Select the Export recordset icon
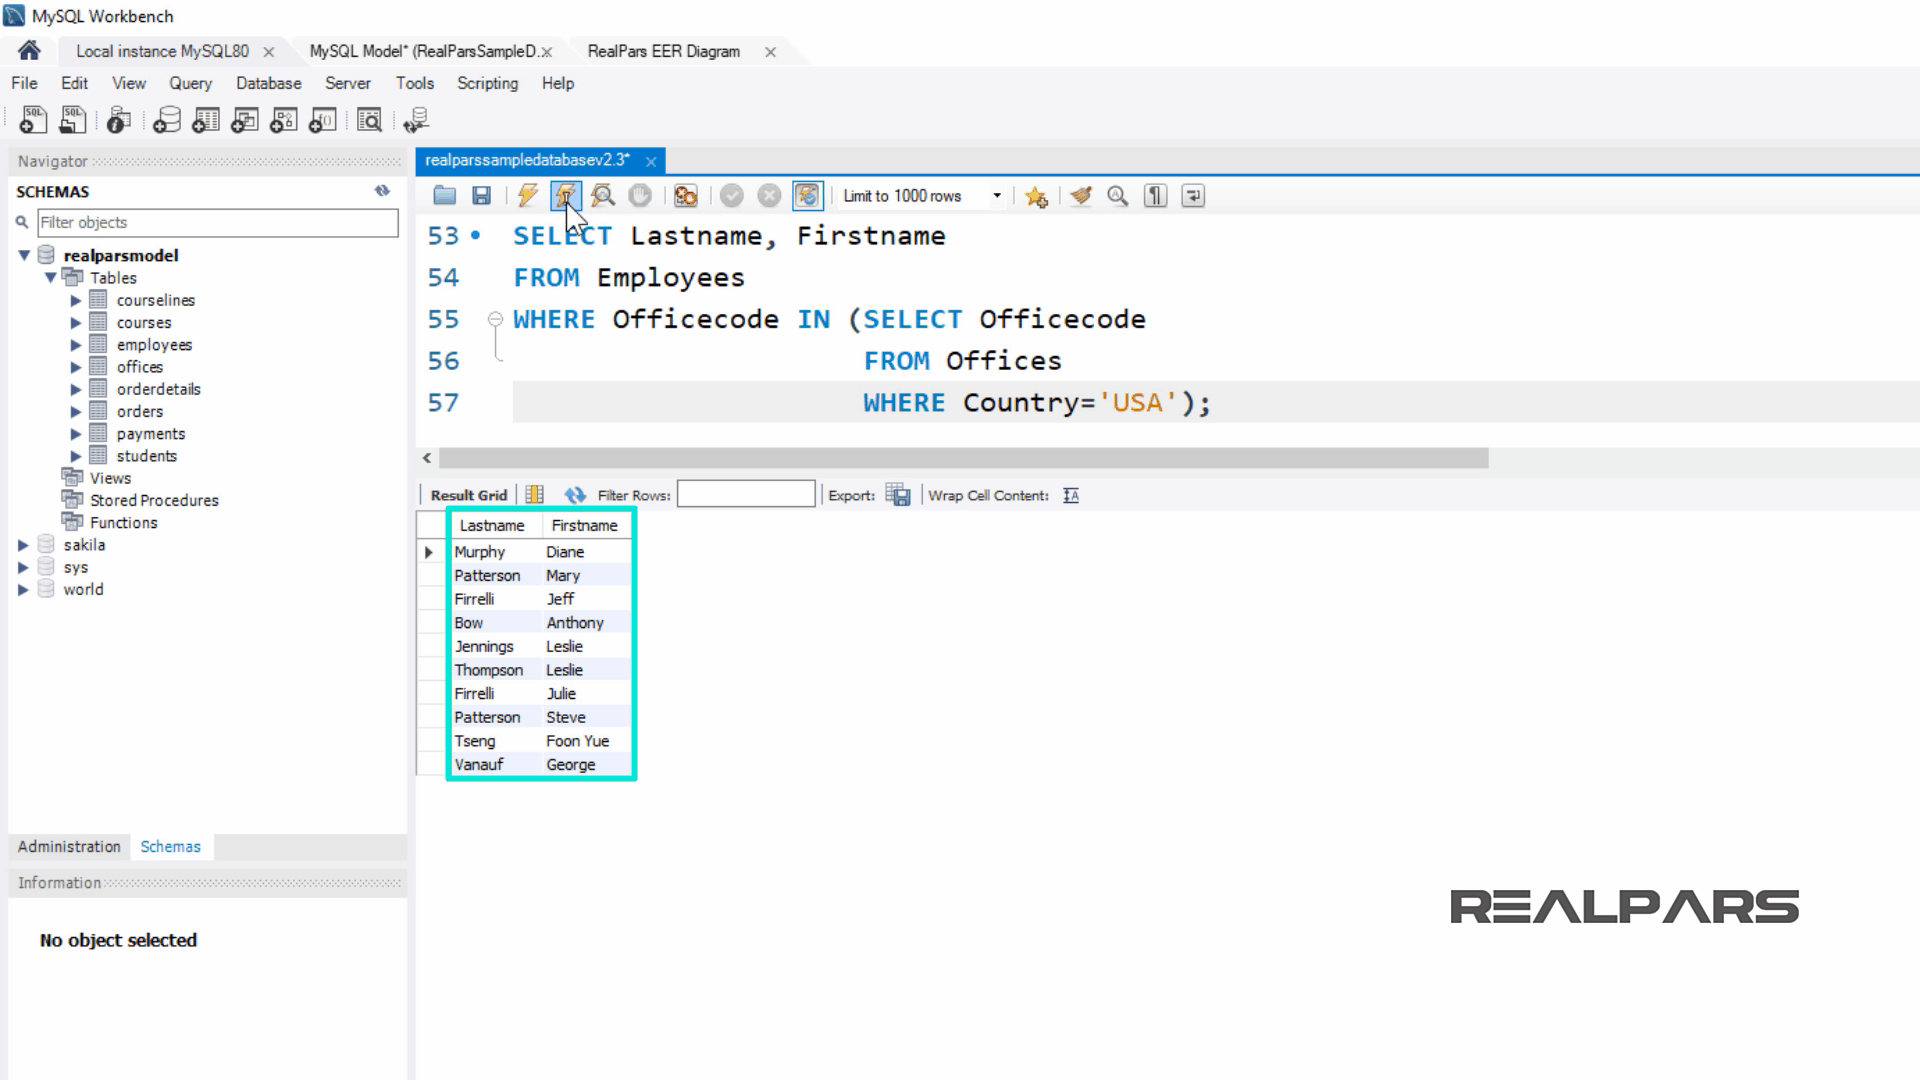 tap(897, 494)
